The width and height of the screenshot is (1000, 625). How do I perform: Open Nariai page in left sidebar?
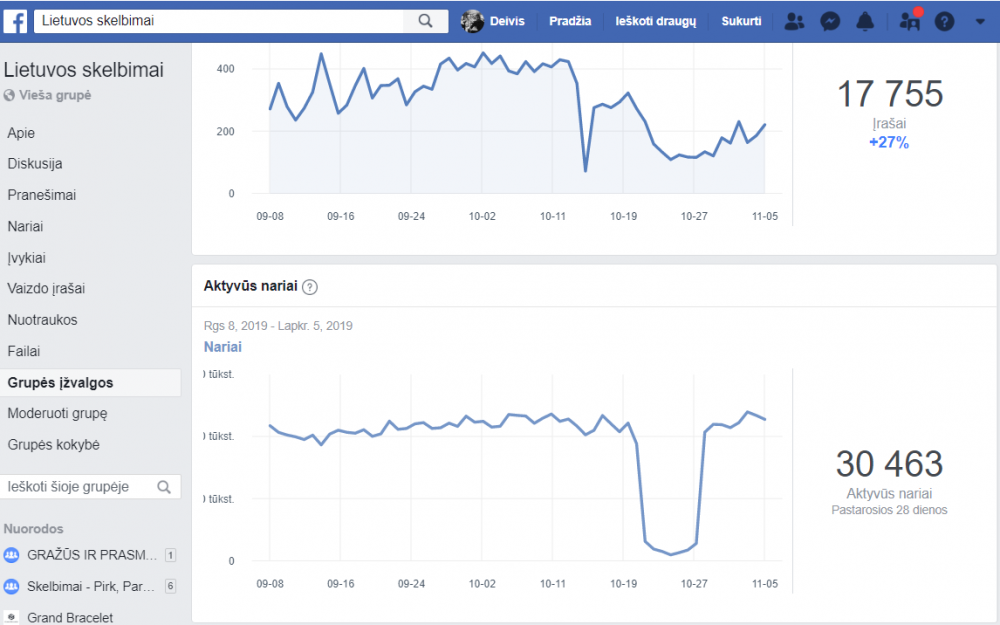[x=26, y=226]
